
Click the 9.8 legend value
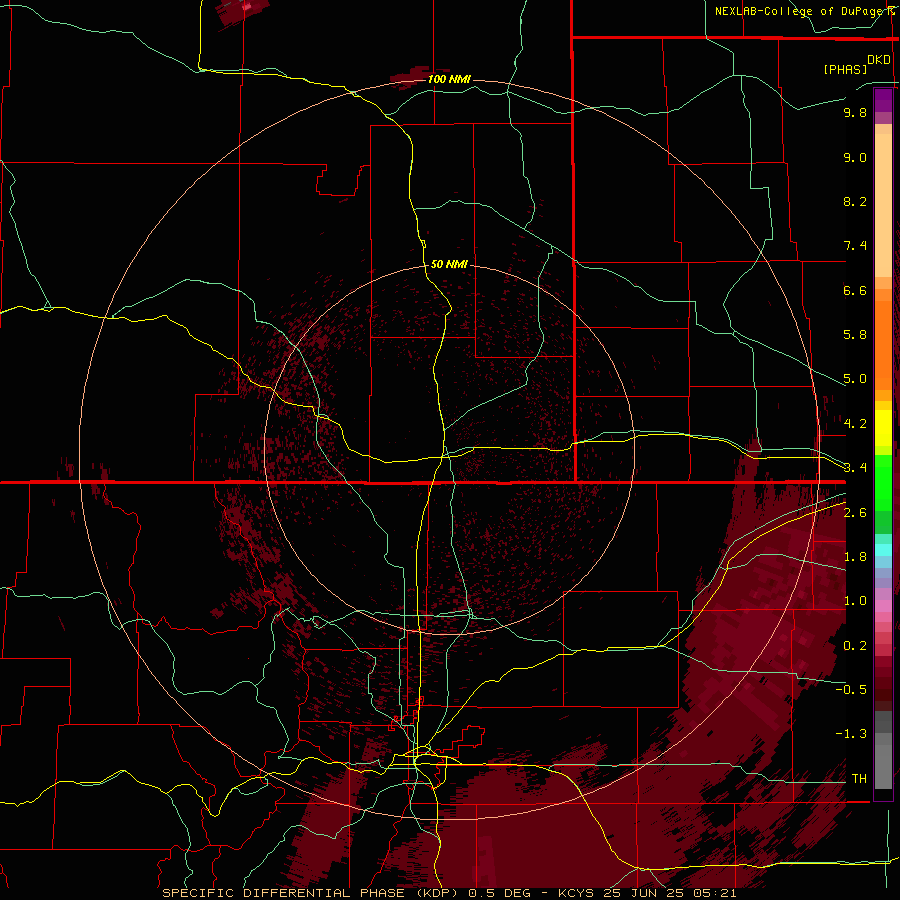tap(855, 112)
